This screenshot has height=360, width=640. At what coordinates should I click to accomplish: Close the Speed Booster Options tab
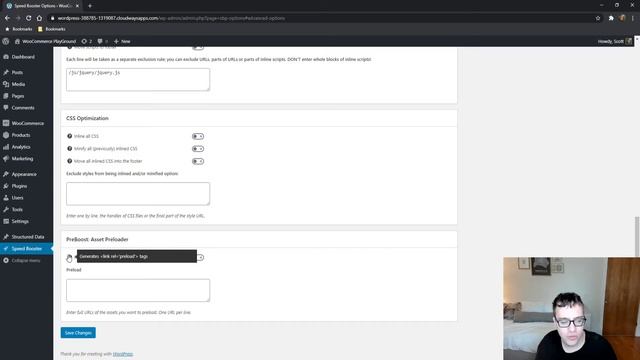pos(77,6)
